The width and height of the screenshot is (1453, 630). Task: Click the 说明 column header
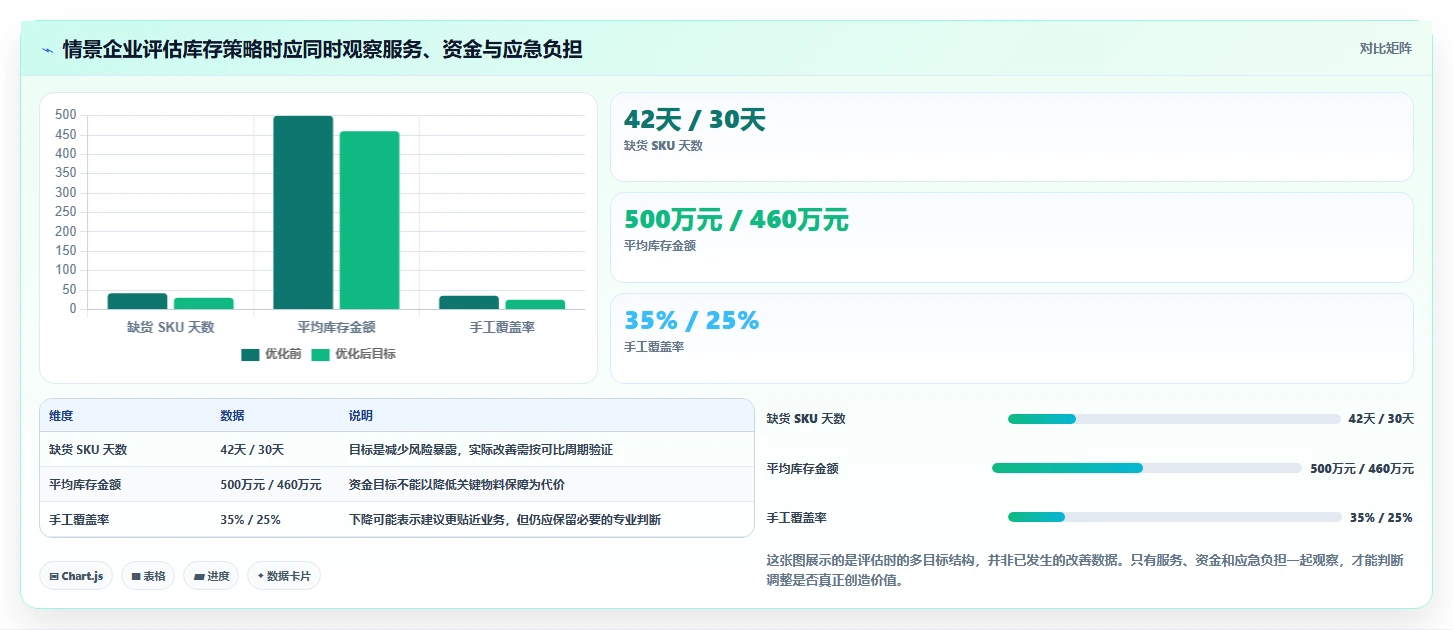pyautogui.click(x=360, y=416)
